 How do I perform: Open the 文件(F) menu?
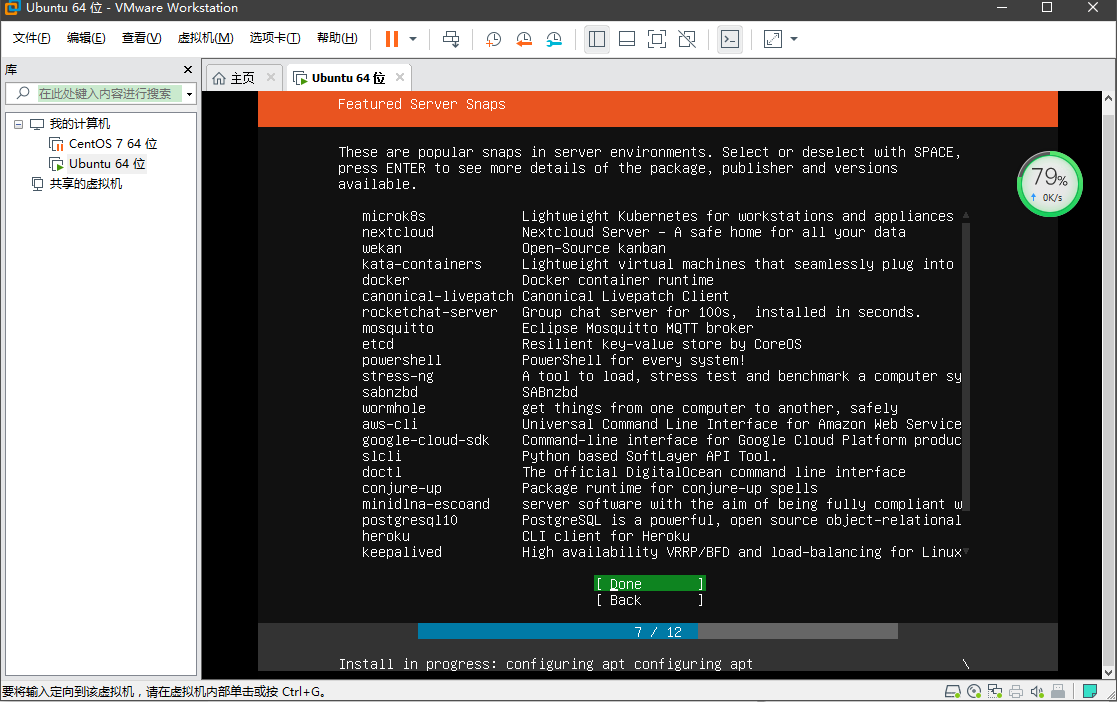point(31,38)
